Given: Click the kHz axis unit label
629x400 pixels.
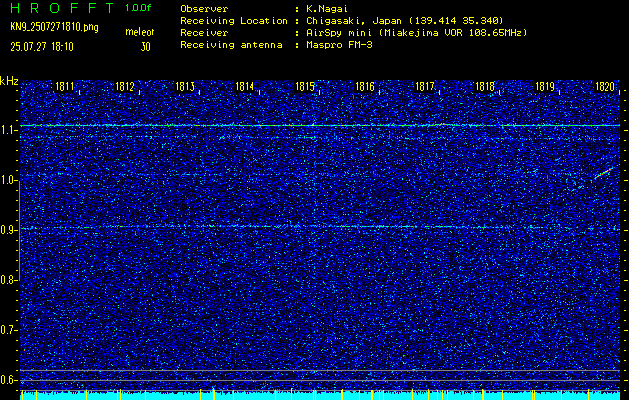Looking at the screenshot, I should [9, 81].
